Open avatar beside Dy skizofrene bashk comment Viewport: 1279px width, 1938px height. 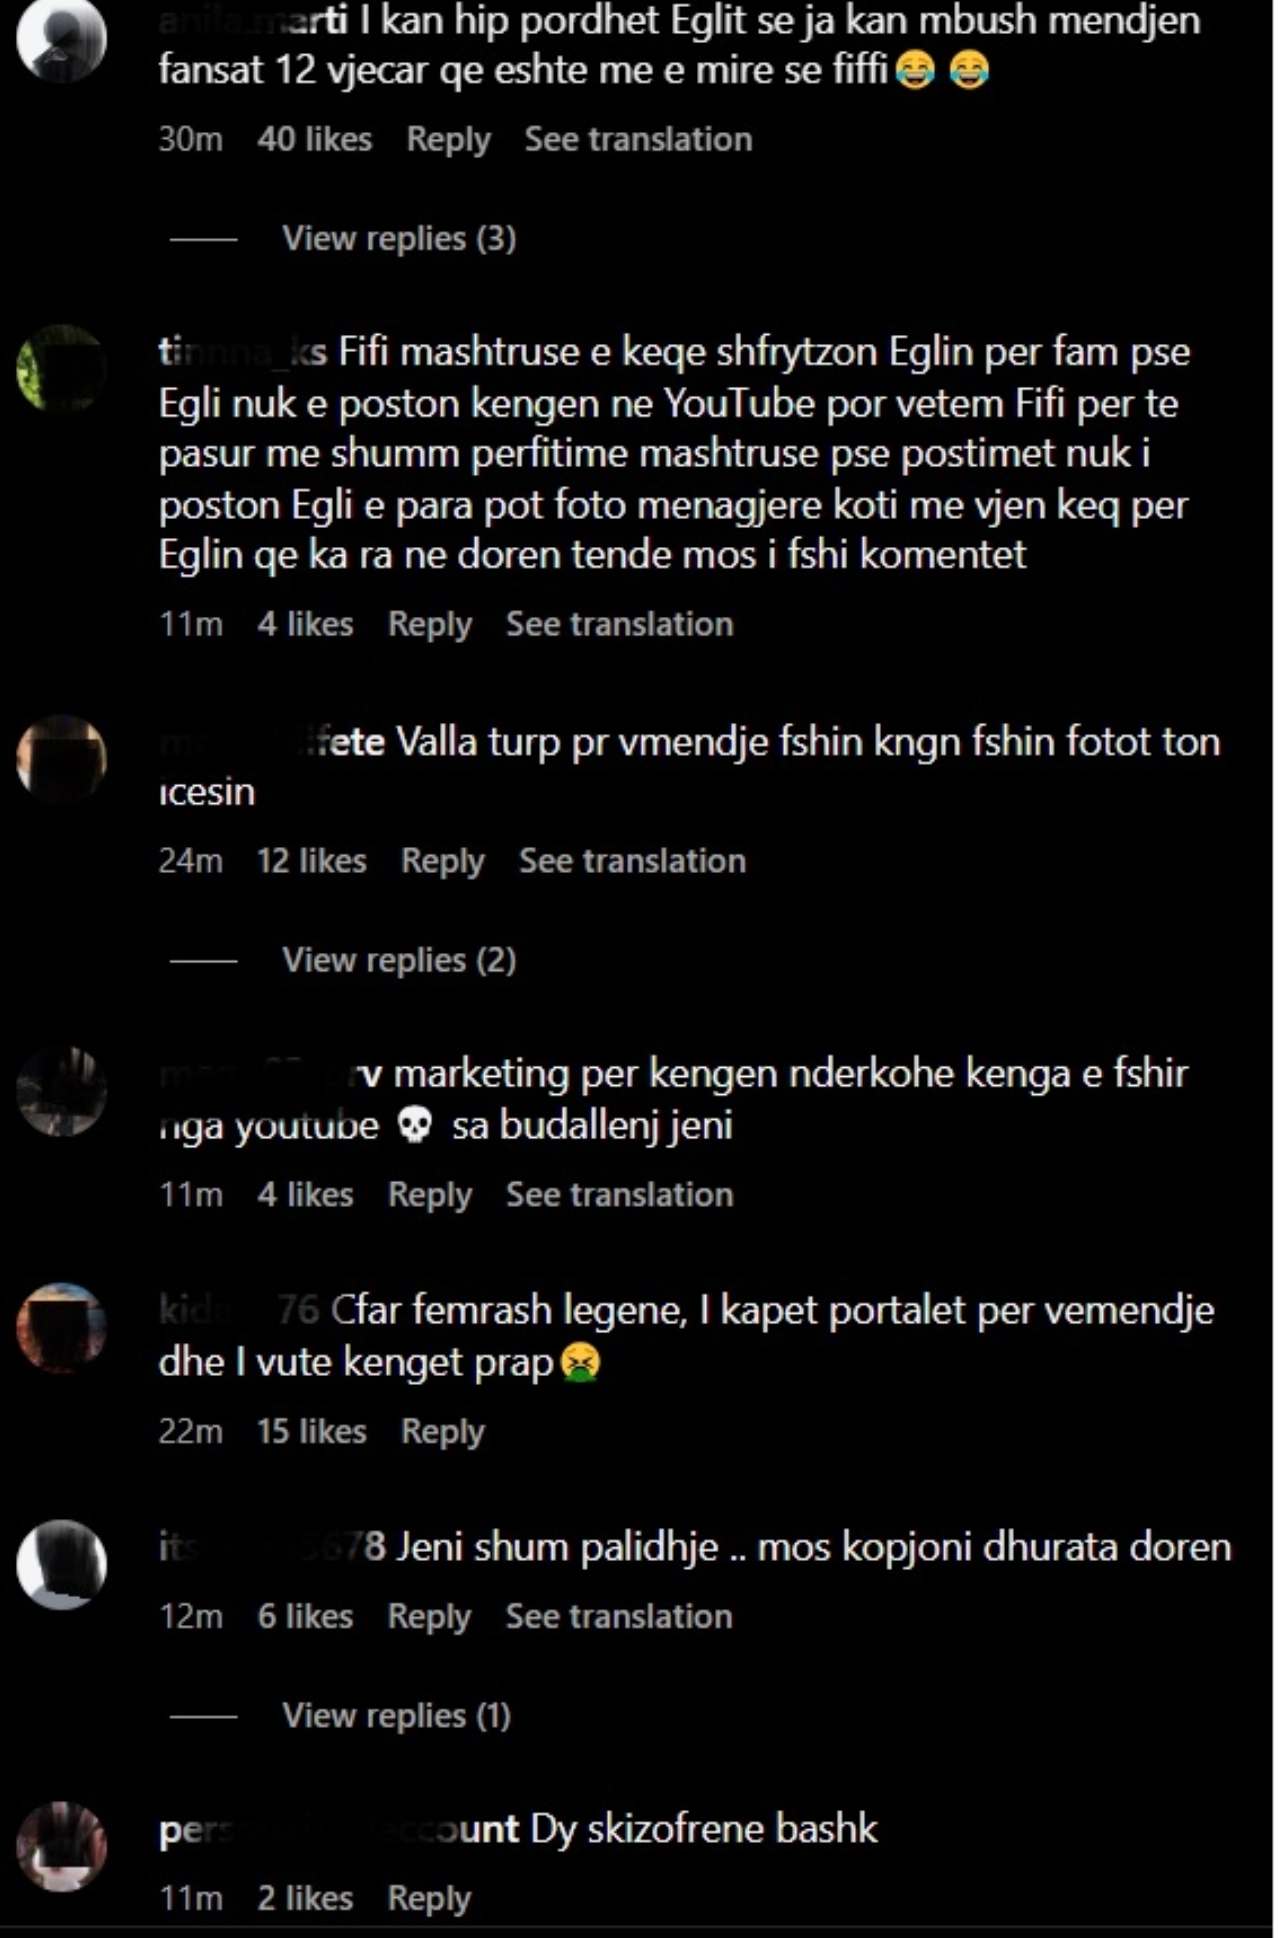(x=62, y=1846)
